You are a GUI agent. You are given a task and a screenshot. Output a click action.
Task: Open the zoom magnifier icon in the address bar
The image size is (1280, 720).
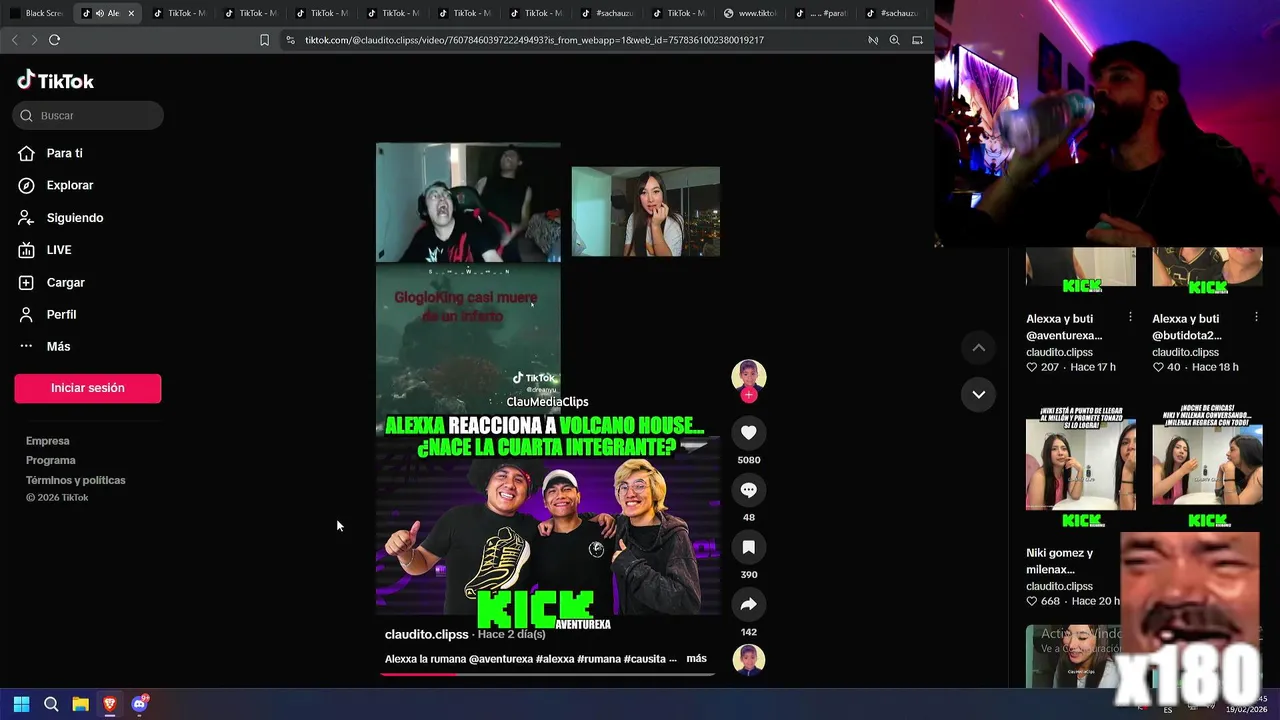click(894, 40)
